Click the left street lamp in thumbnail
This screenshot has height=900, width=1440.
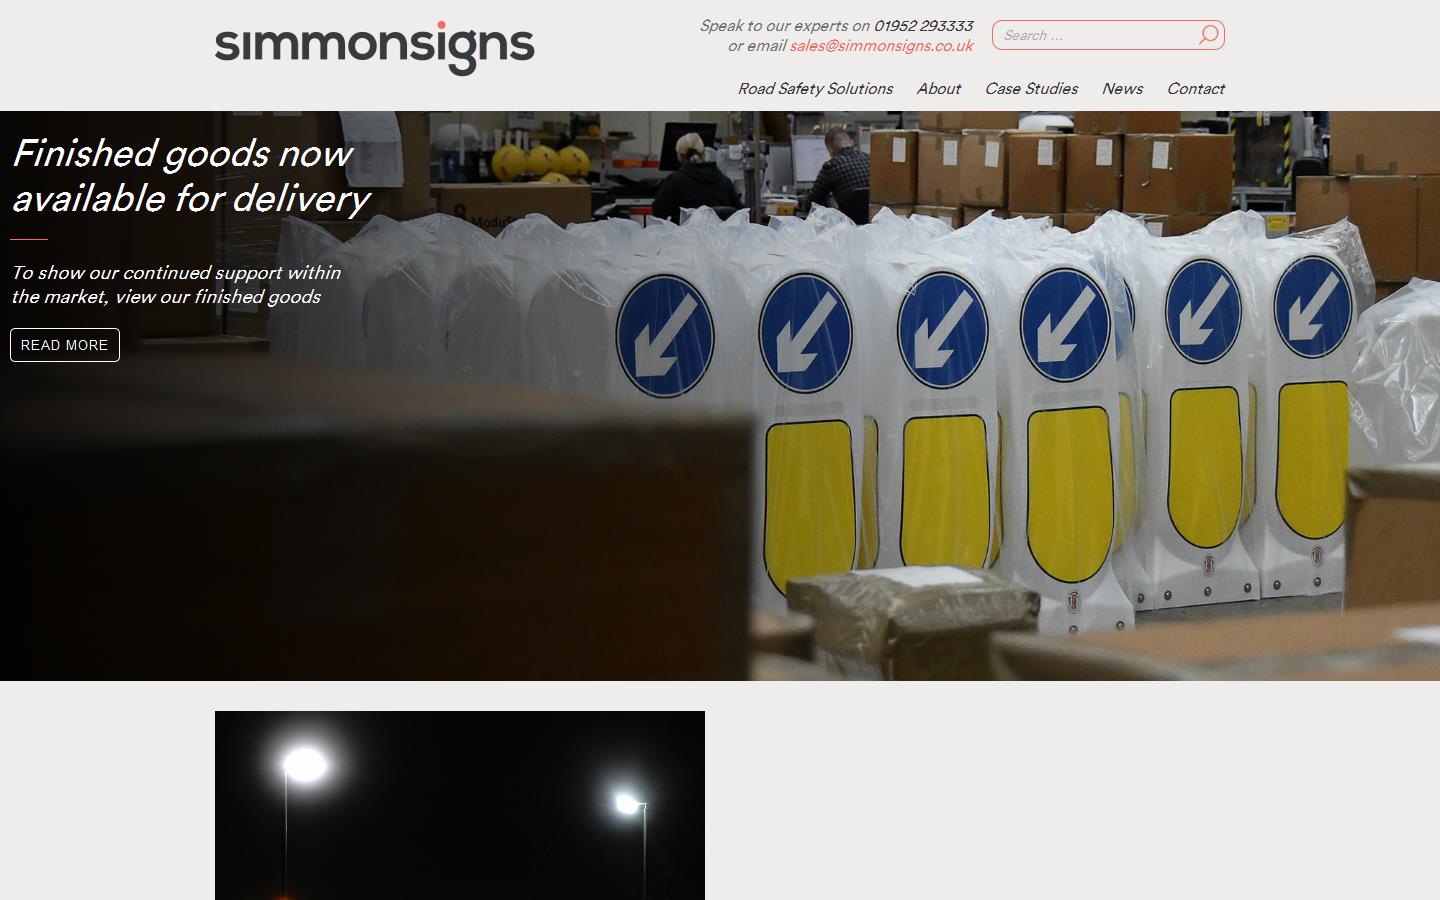pyautogui.click(x=303, y=766)
